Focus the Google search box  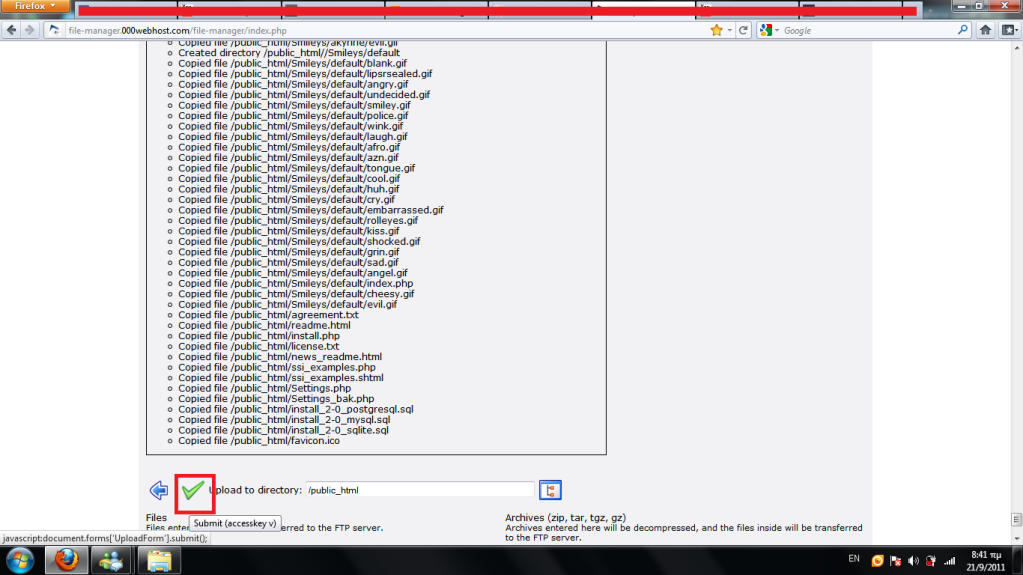pos(868,30)
